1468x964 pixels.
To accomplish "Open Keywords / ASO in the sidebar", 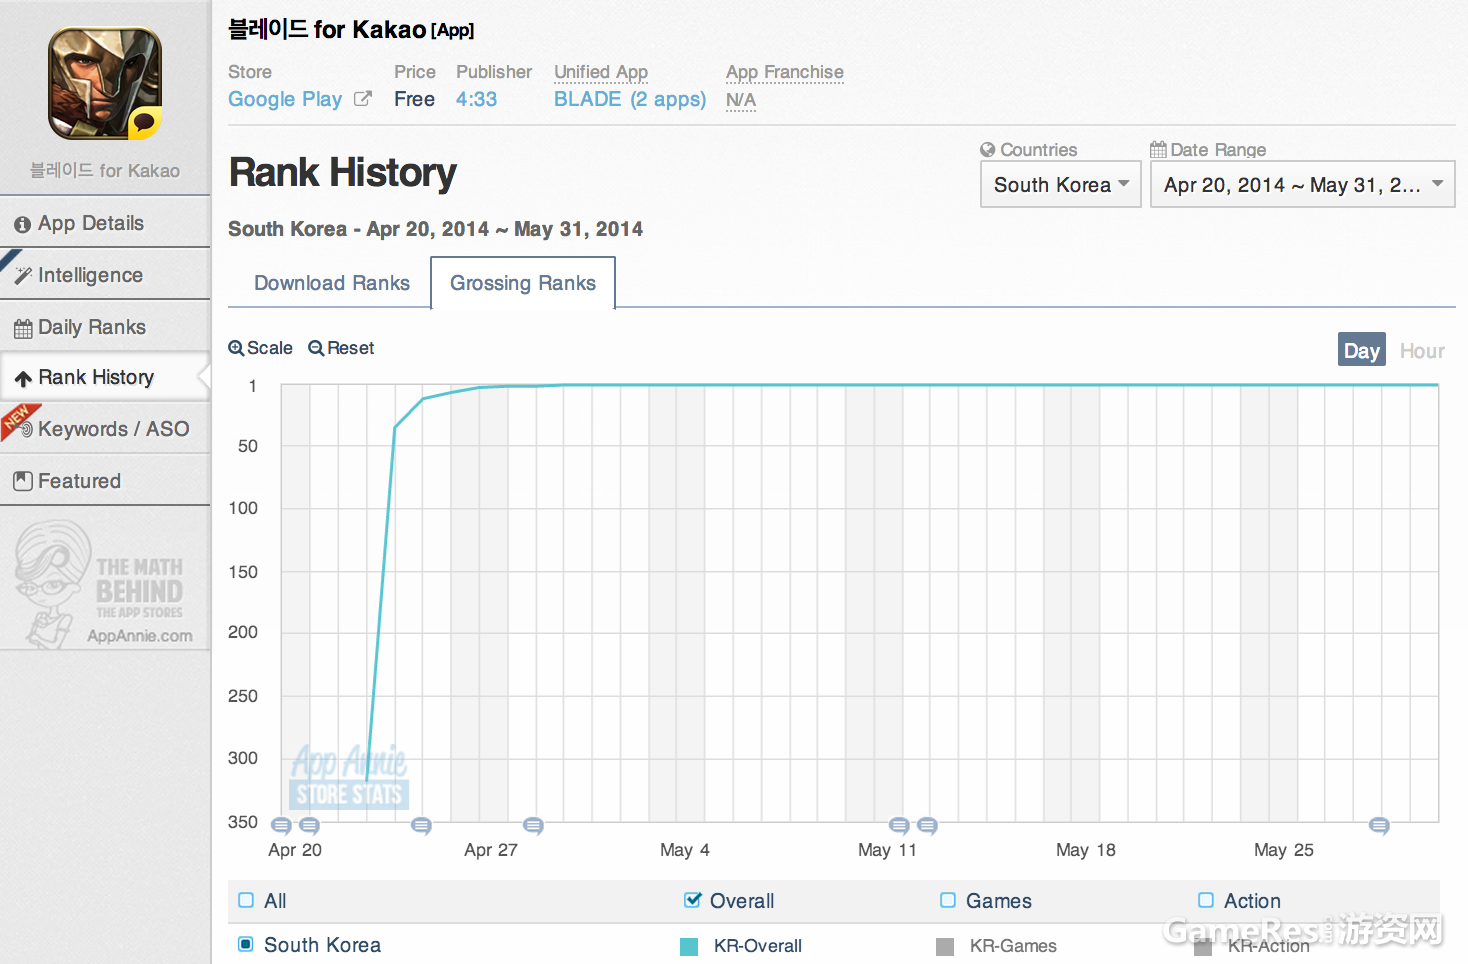I will [105, 429].
